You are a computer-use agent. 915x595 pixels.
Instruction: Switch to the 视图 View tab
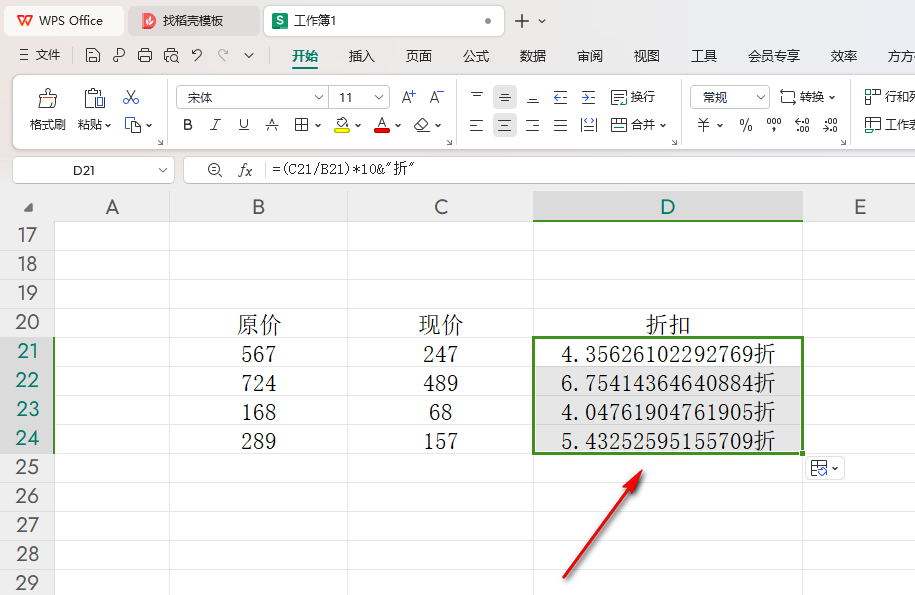point(647,56)
